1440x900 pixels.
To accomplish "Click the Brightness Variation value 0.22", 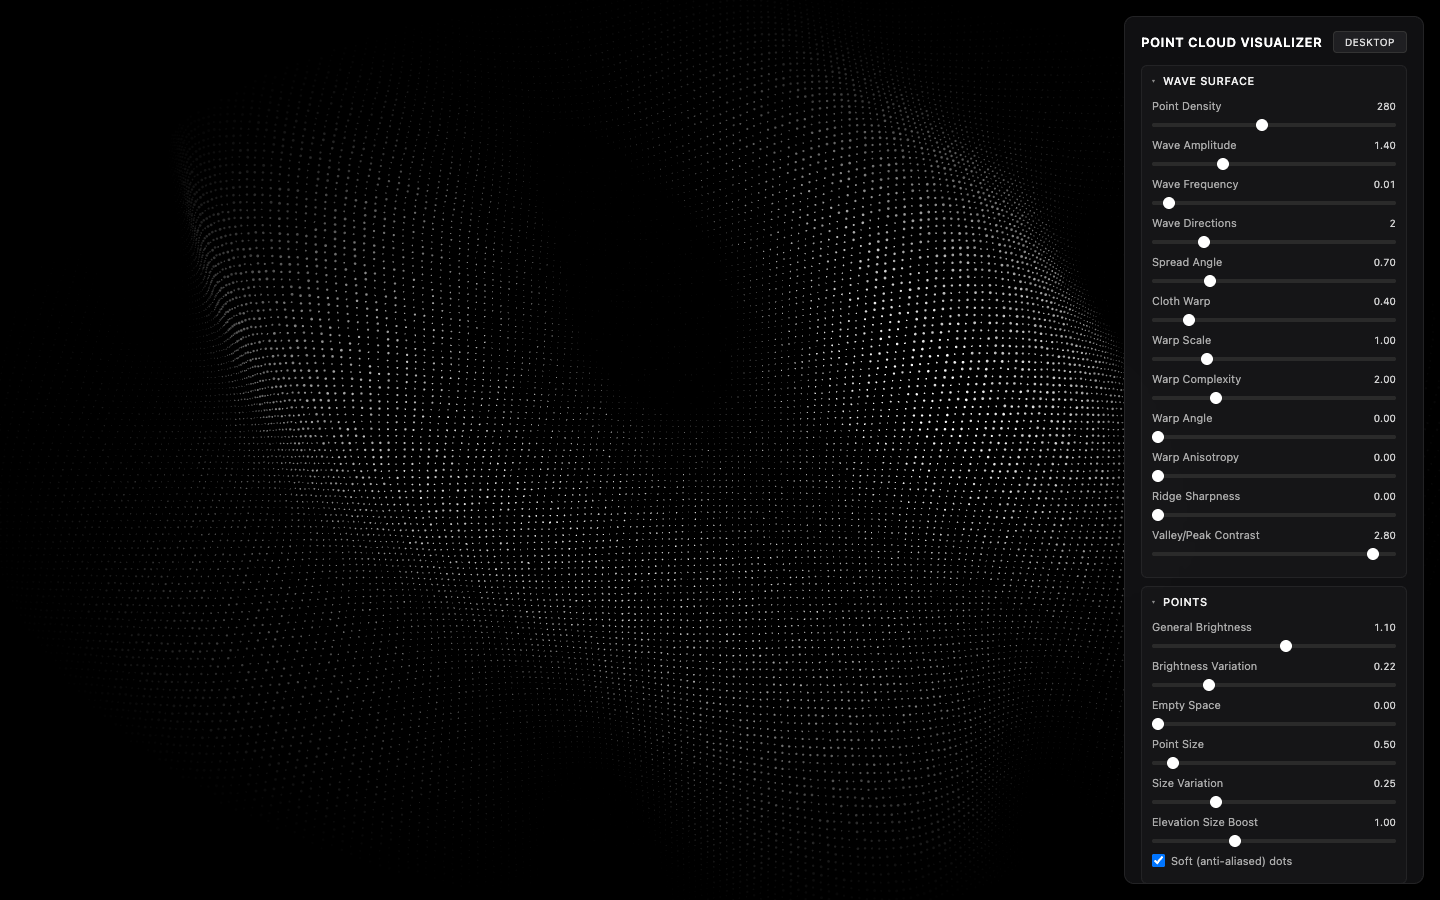I will point(1385,666).
